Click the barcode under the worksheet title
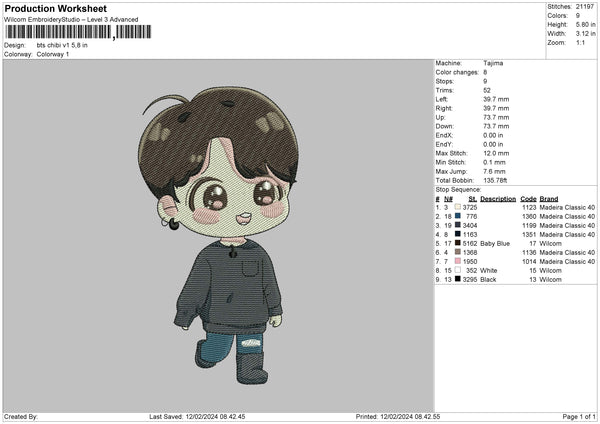This screenshot has width=600, height=424. point(78,32)
